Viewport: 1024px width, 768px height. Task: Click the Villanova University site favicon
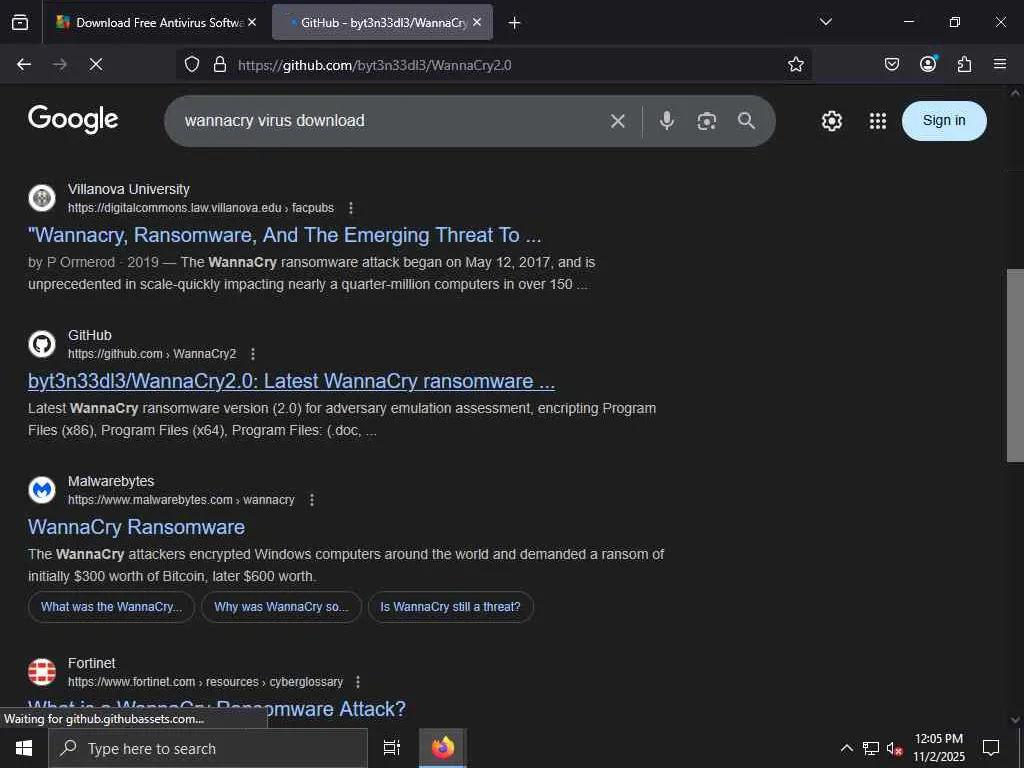(42, 199)
